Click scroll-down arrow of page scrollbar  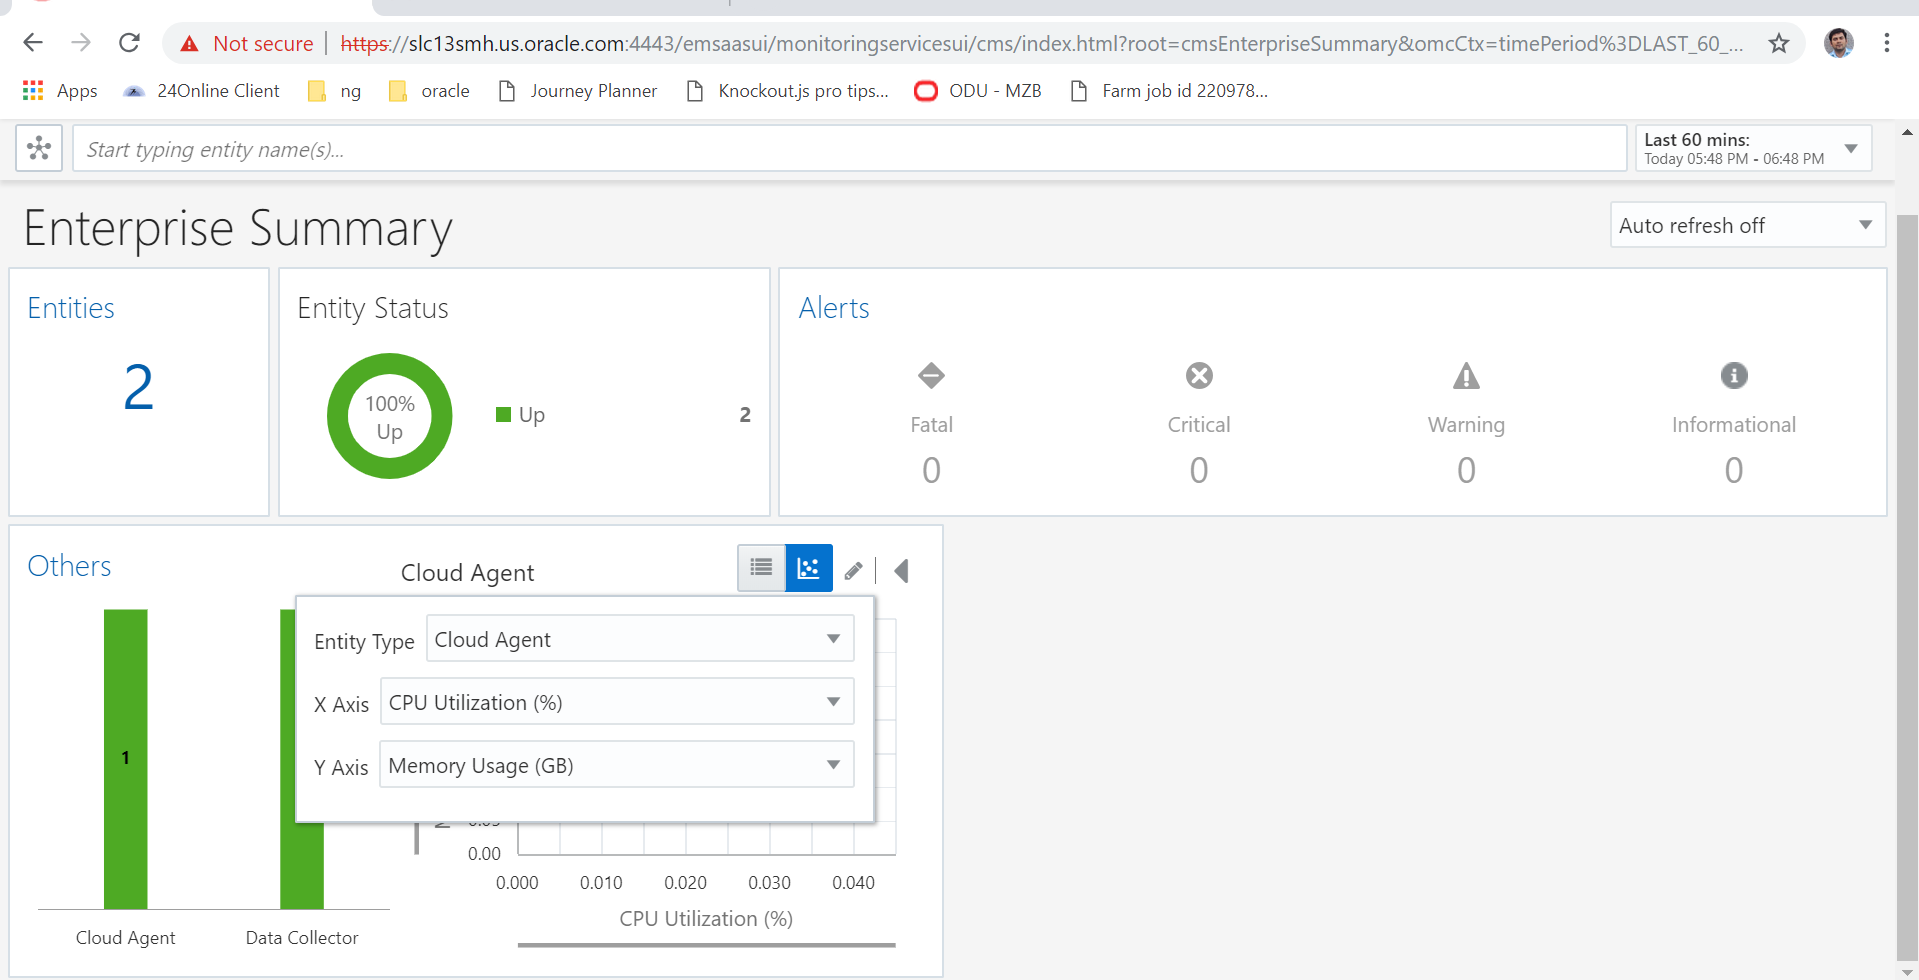[1907, 971]
